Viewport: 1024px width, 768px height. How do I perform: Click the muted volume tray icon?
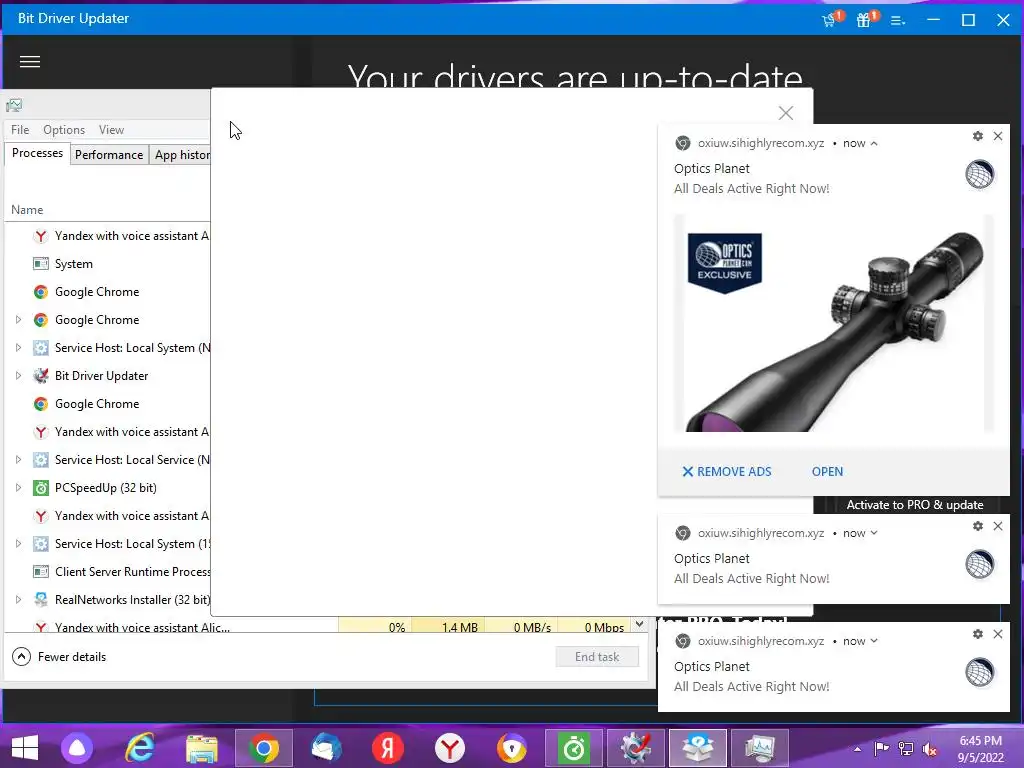930,749
